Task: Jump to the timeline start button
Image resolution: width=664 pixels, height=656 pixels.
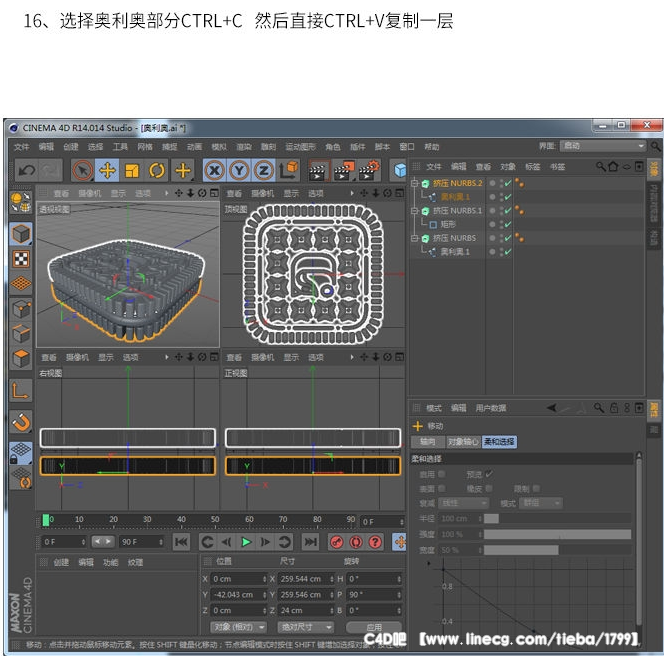Action: coord(181,542)
